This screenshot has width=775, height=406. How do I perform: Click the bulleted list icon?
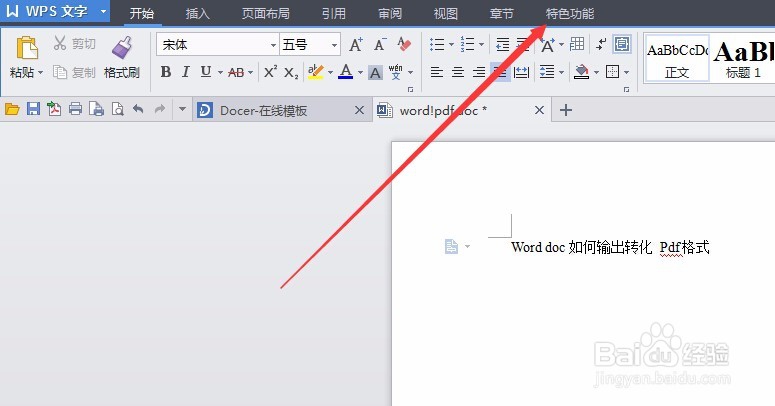tap(437, 45)
